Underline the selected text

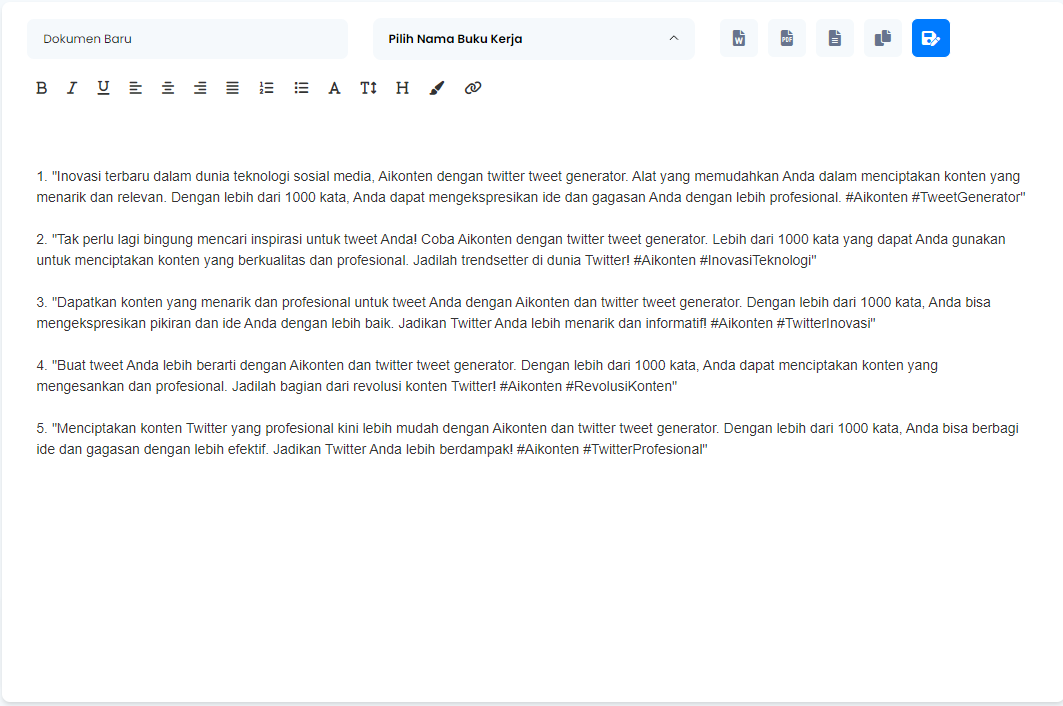pos(103,88)
